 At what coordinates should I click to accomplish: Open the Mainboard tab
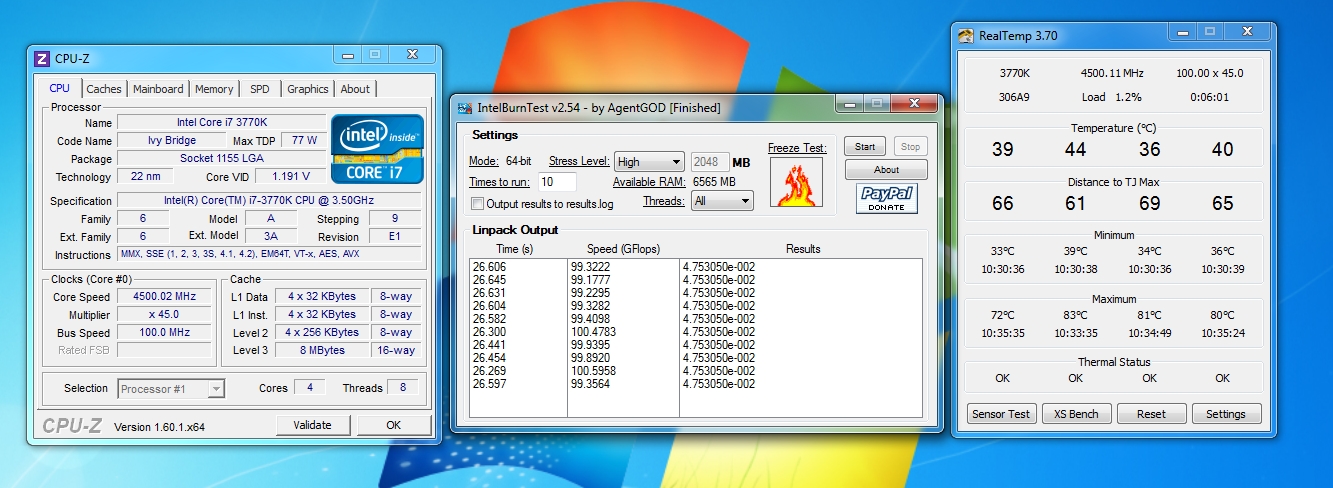[x=158, y=89]
